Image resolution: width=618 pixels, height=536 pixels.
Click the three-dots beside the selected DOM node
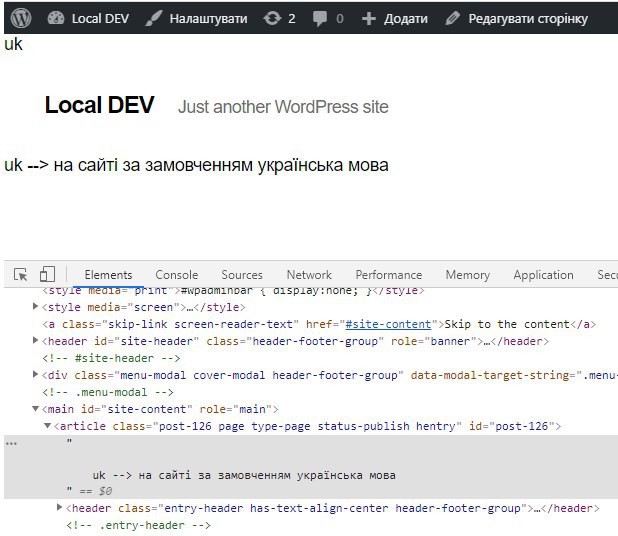[x=11, y=444]
